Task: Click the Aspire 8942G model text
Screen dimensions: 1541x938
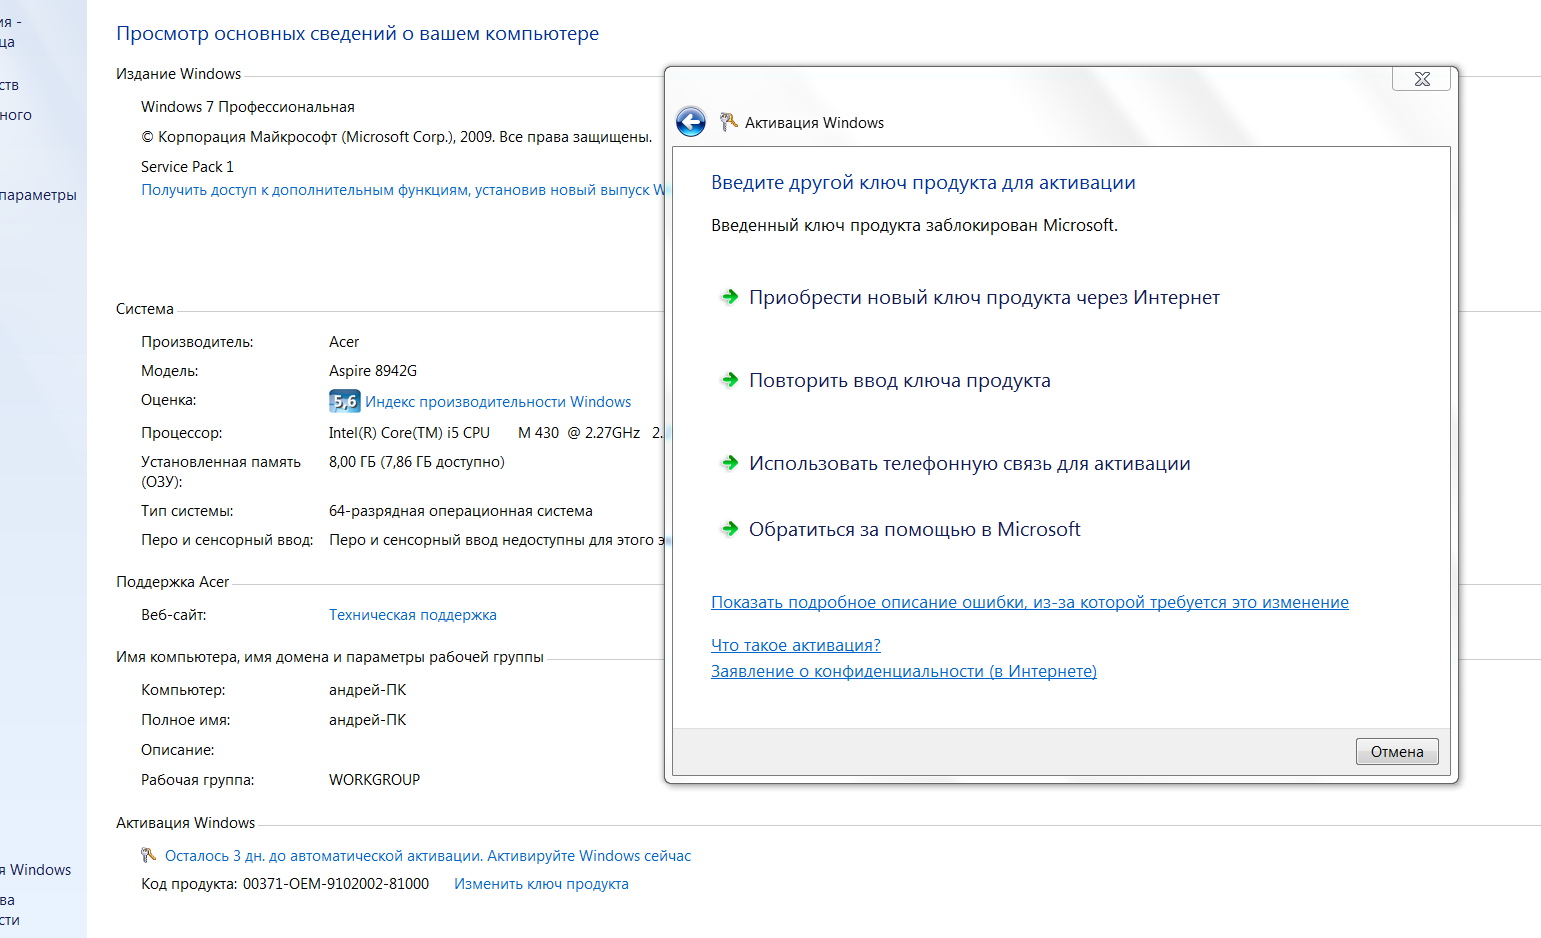Action: [373, 371]
